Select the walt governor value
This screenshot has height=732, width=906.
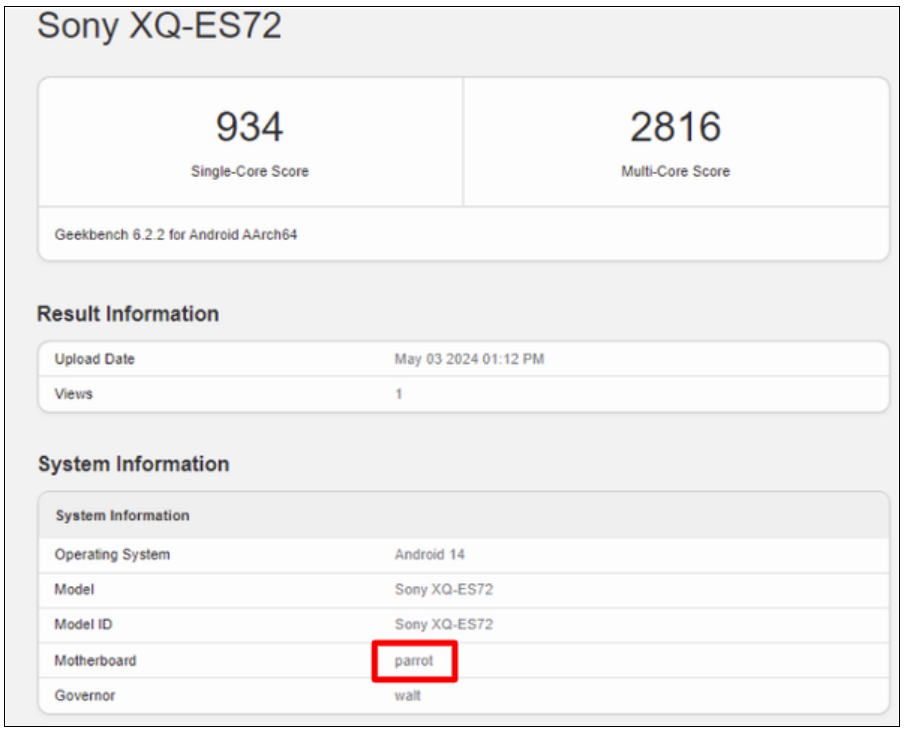407,695
